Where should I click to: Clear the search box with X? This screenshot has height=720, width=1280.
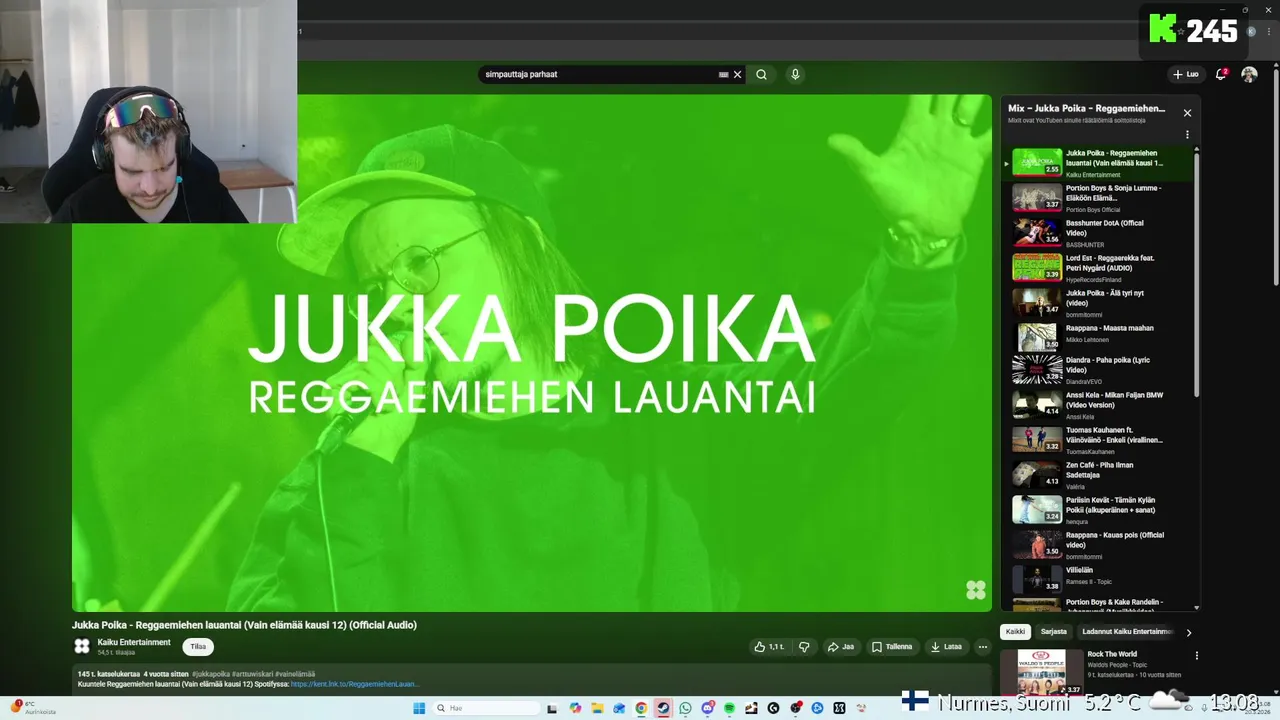pos(738,74)
